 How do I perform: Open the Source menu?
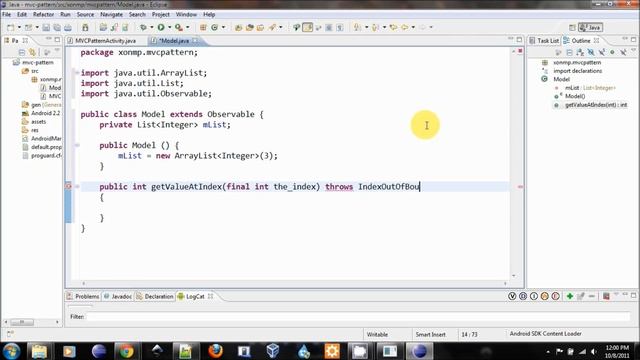pyautogui.click(x=85, y=14)
